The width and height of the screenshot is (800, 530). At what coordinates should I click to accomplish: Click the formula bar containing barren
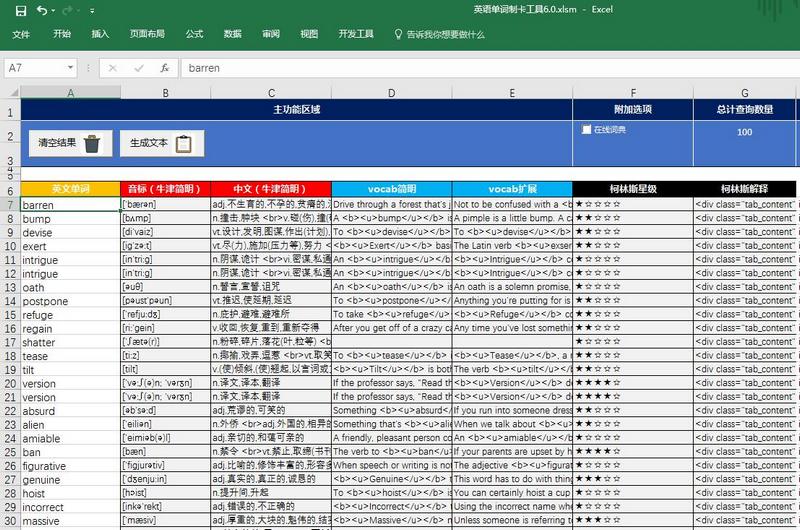pyautogui.click(x=480, y=68)
